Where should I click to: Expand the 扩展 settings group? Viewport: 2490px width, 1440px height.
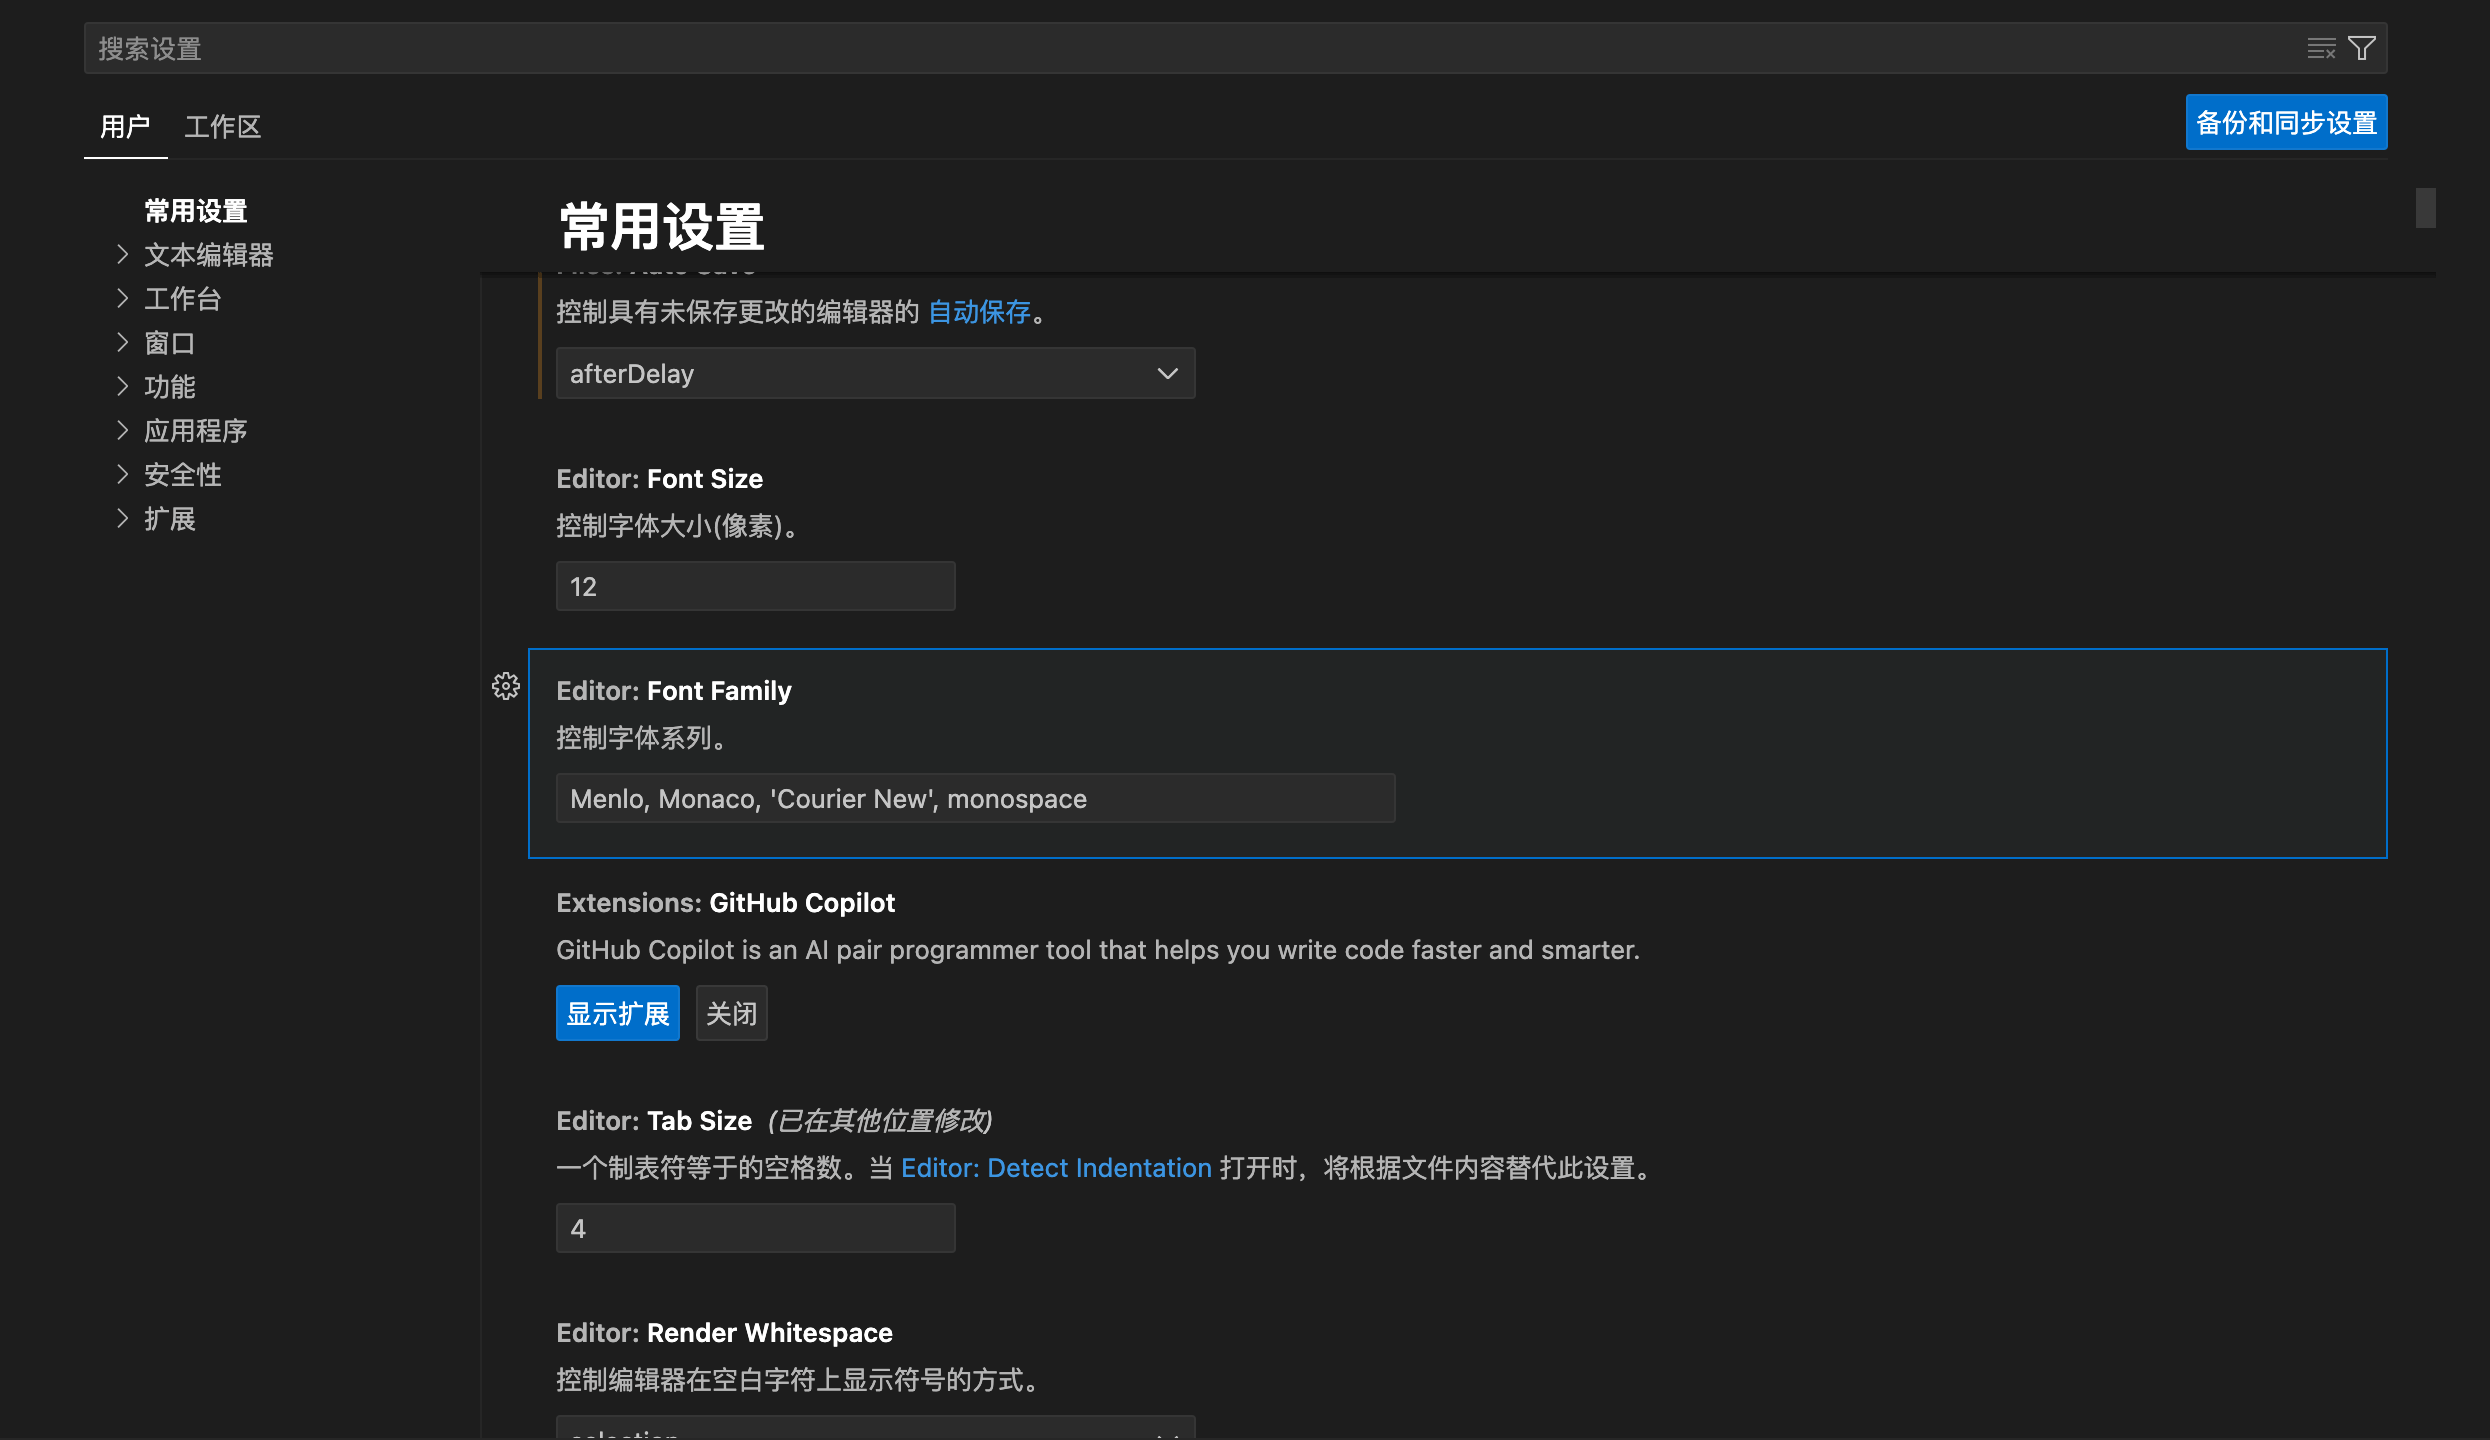(122, 518)
